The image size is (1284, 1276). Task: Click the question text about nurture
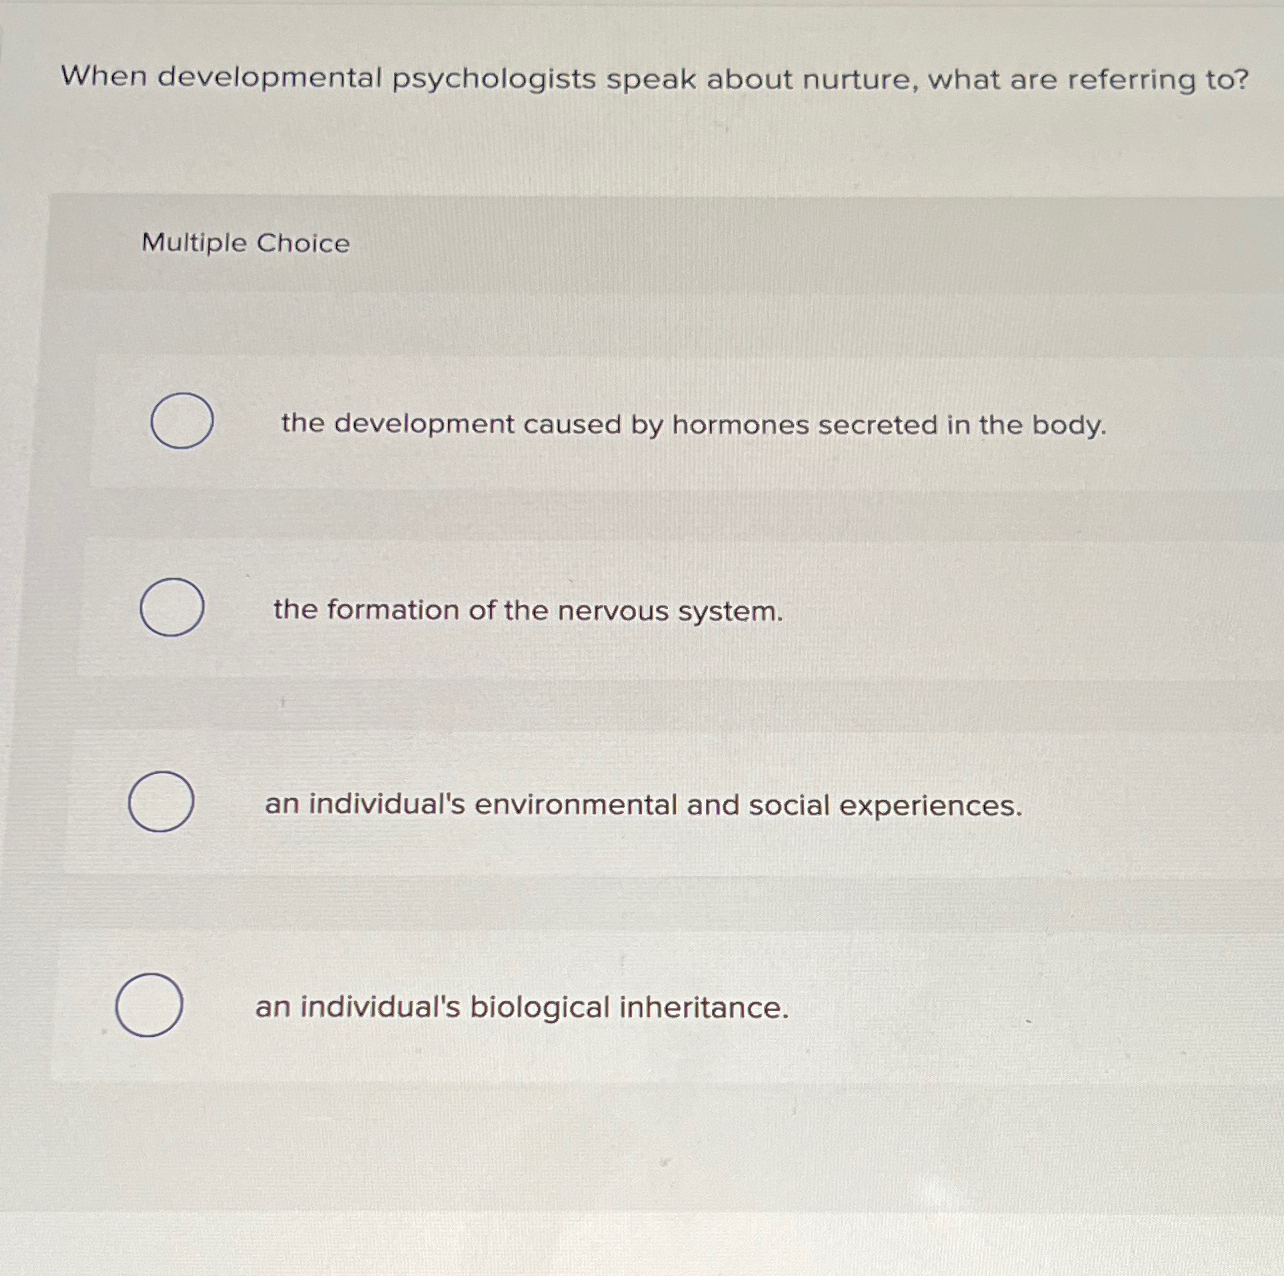[x=652, y=79]
